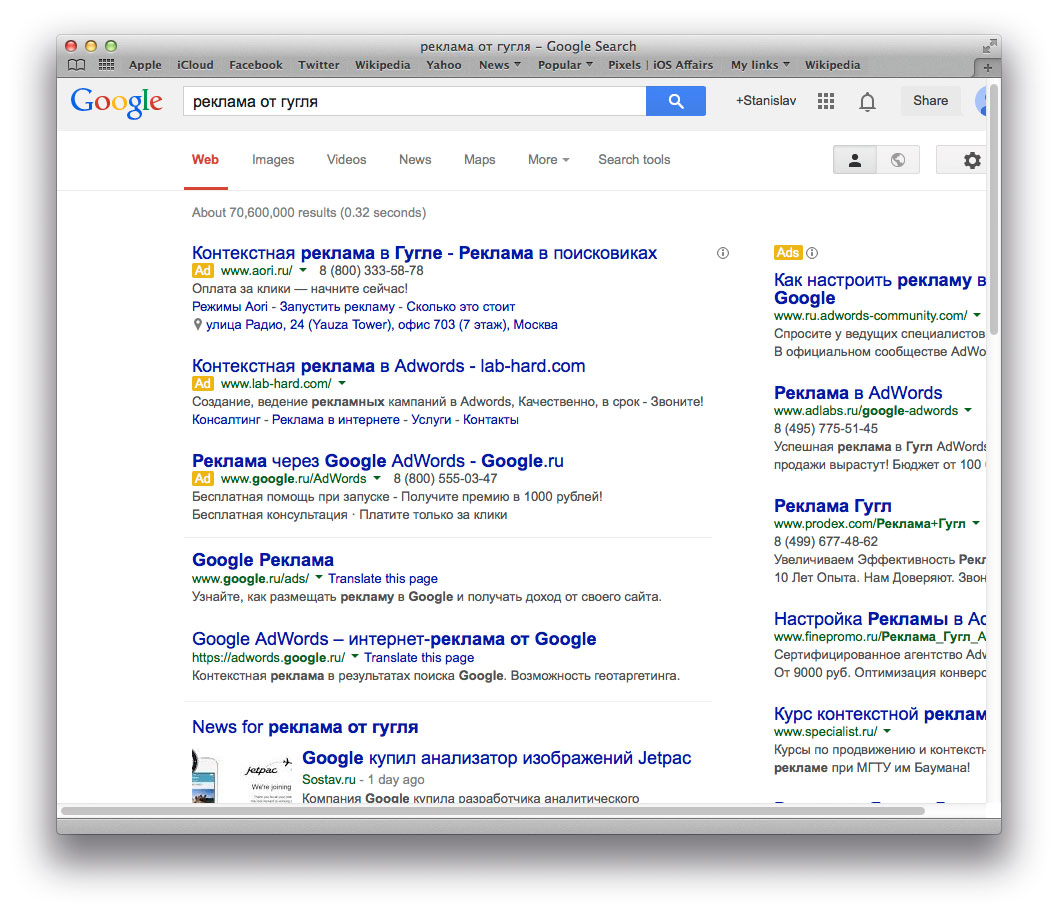
Task: Open Контекстная реклама в Adwords - lab-hard.com
Action: pos(389,366)
